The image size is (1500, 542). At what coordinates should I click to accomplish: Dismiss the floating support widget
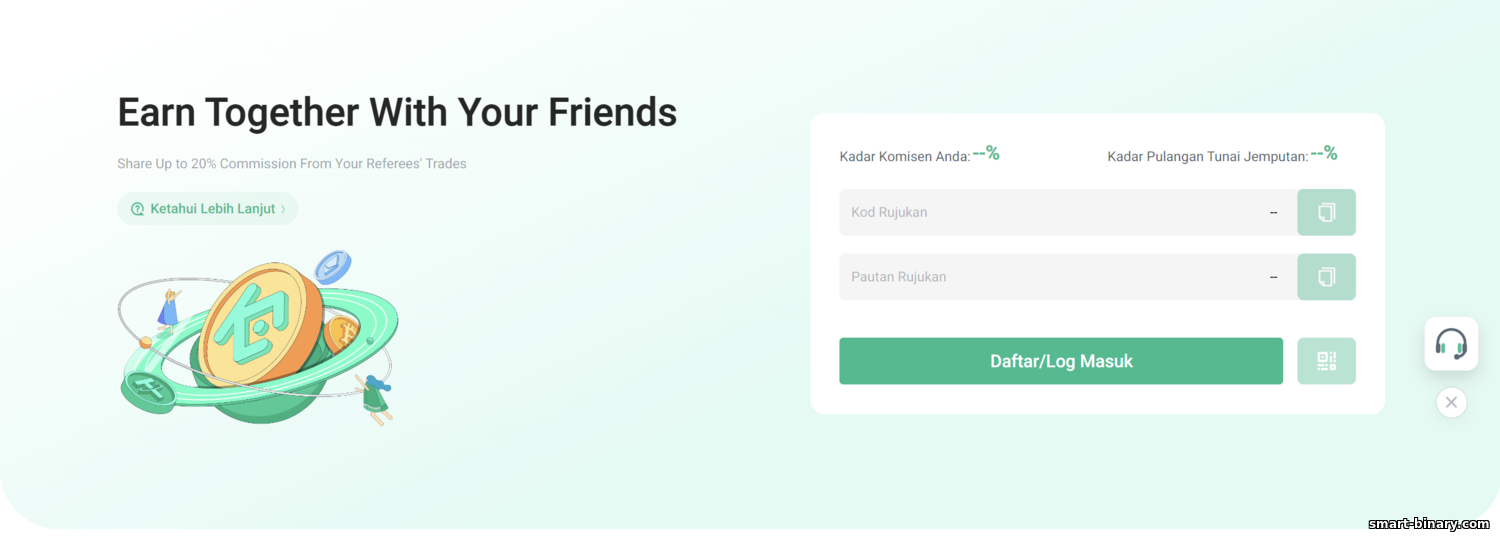[x=1451, y=403]
